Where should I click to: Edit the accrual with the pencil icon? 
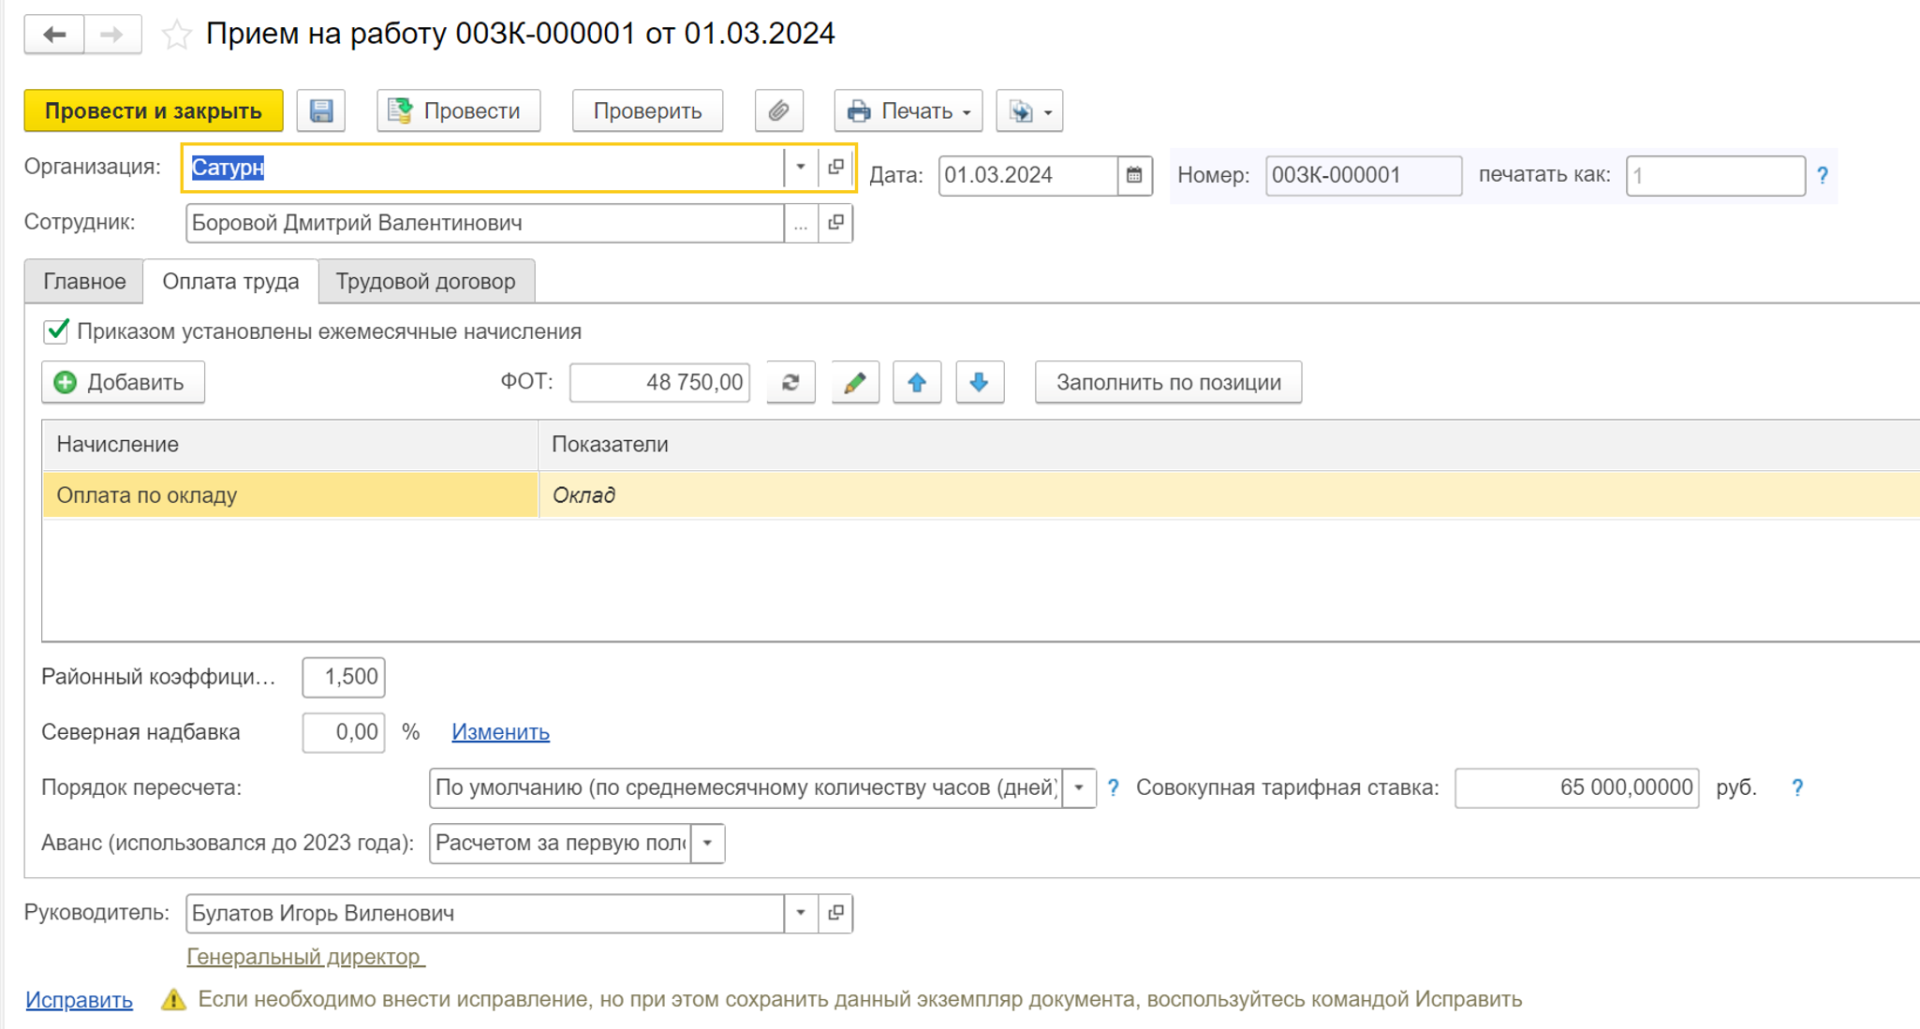855,382
